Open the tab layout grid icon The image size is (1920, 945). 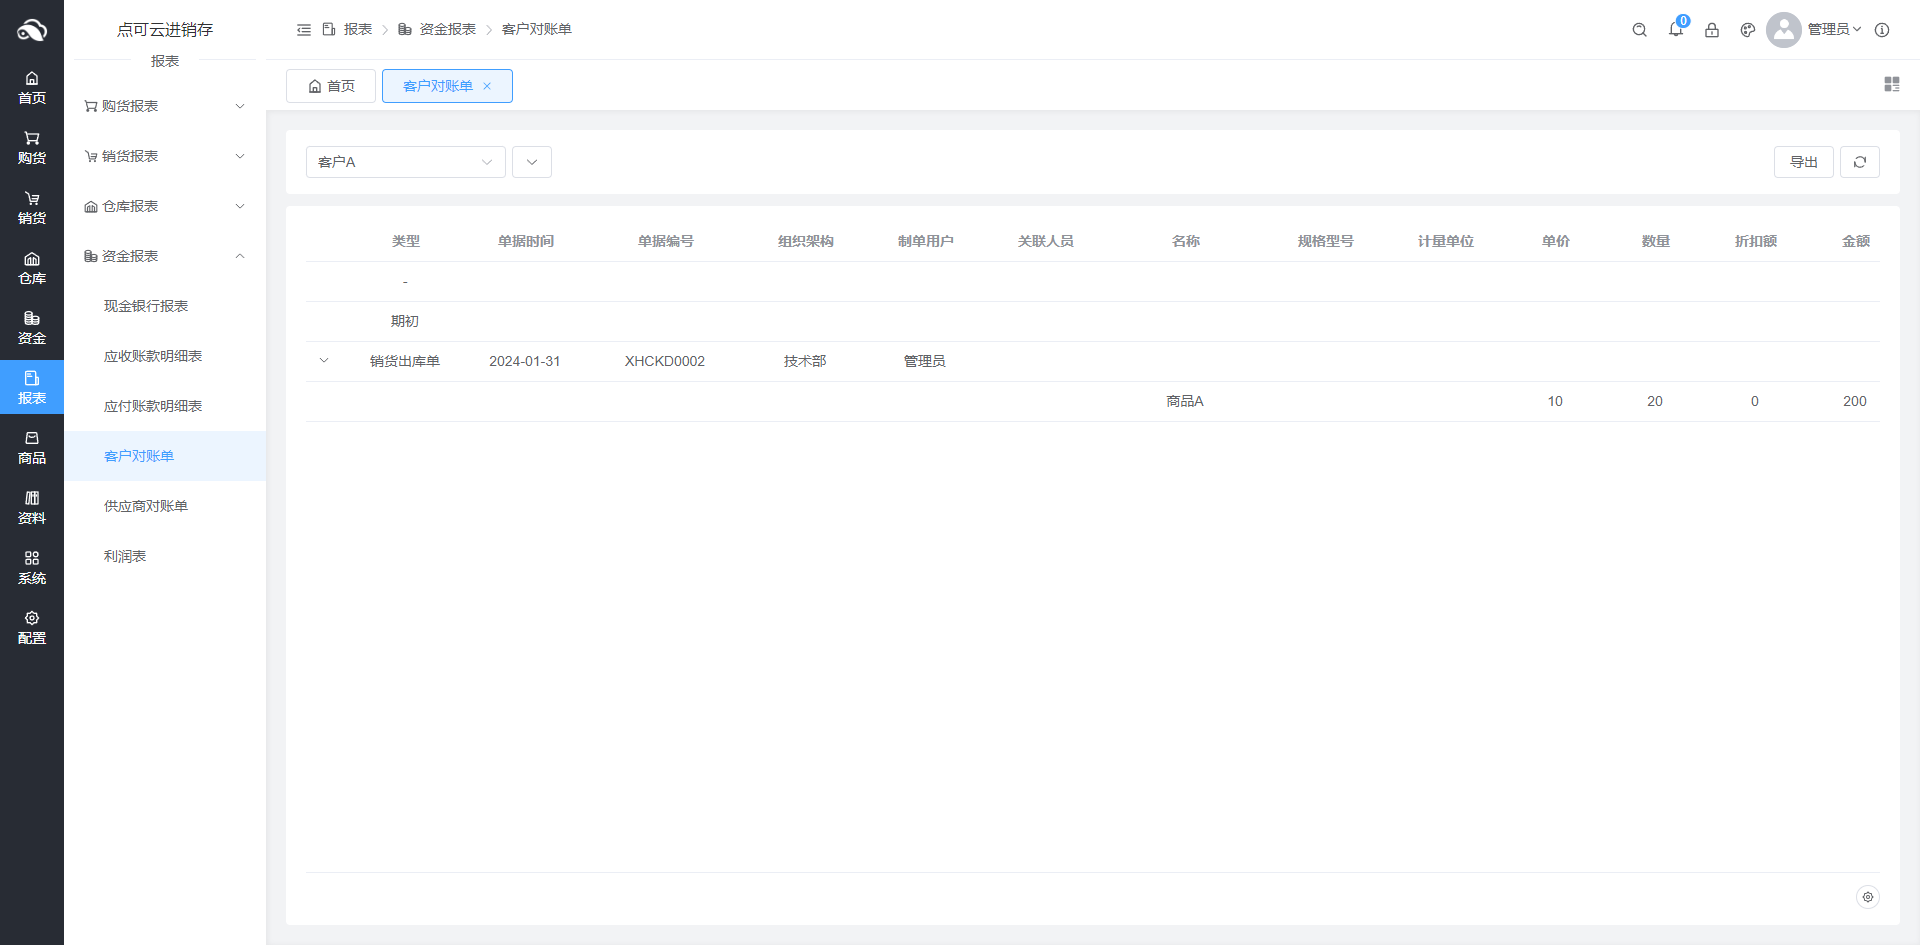tap(1891, 85)
